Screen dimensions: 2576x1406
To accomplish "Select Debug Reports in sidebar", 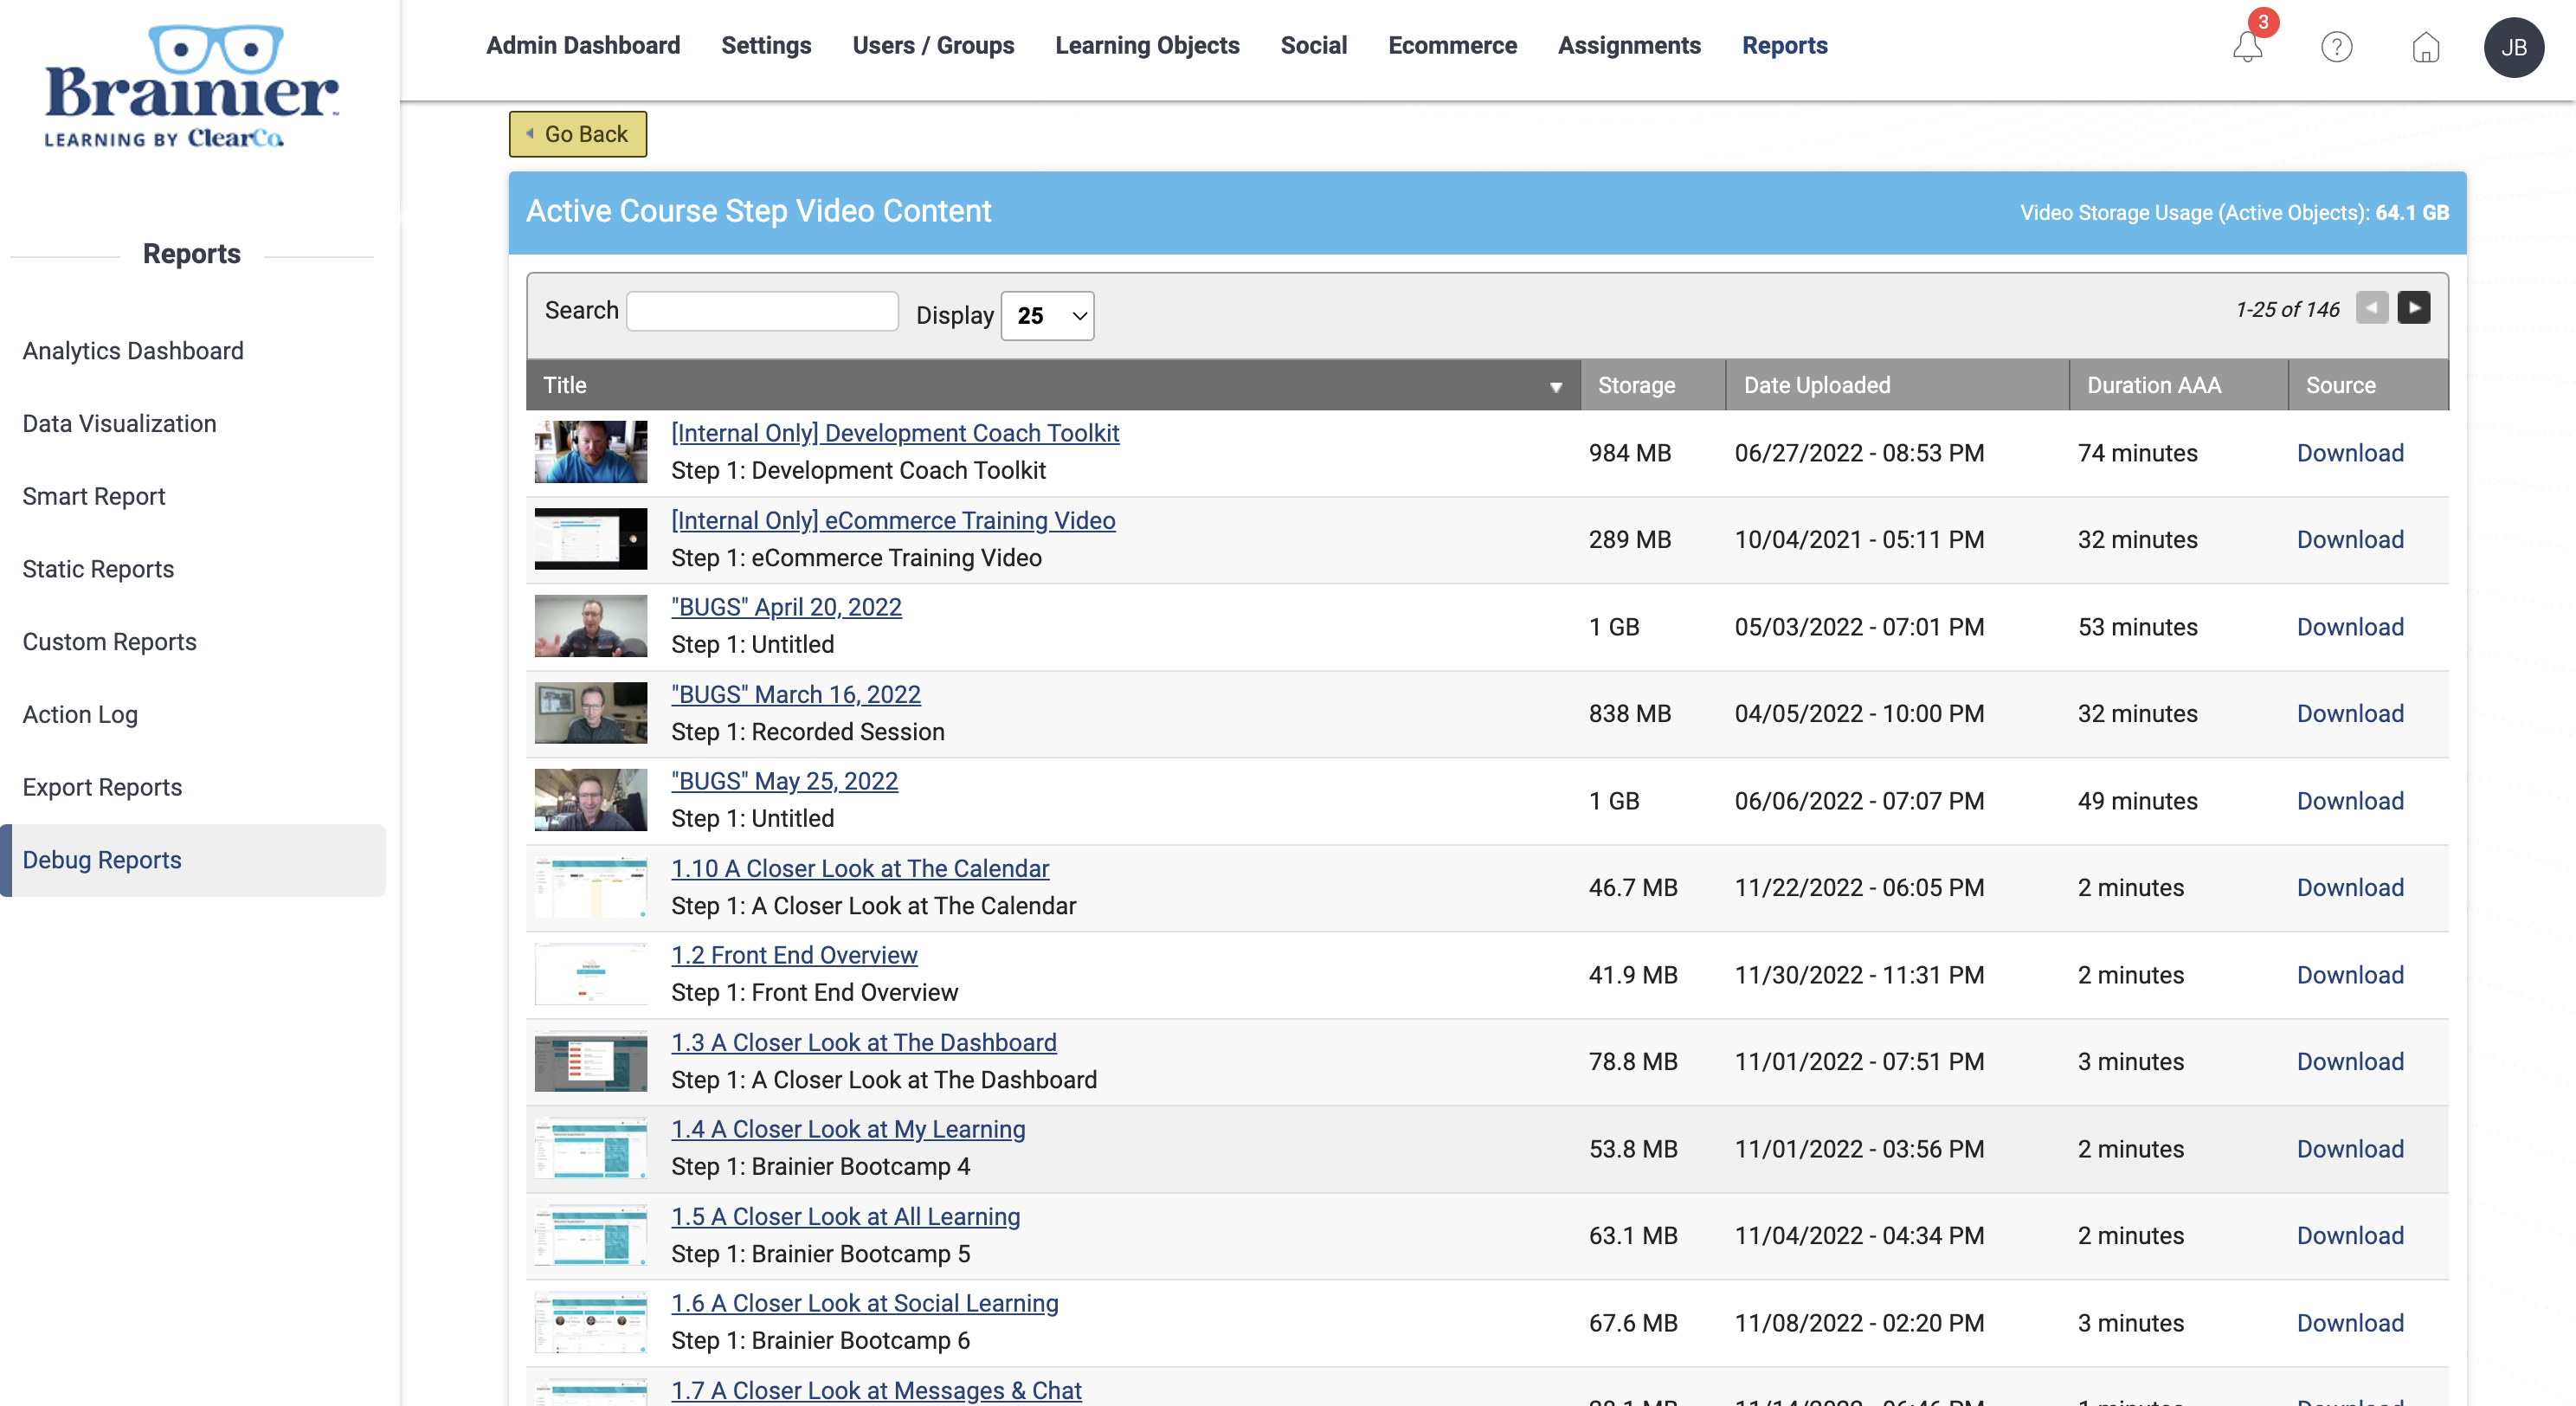I will pos(193,860).
